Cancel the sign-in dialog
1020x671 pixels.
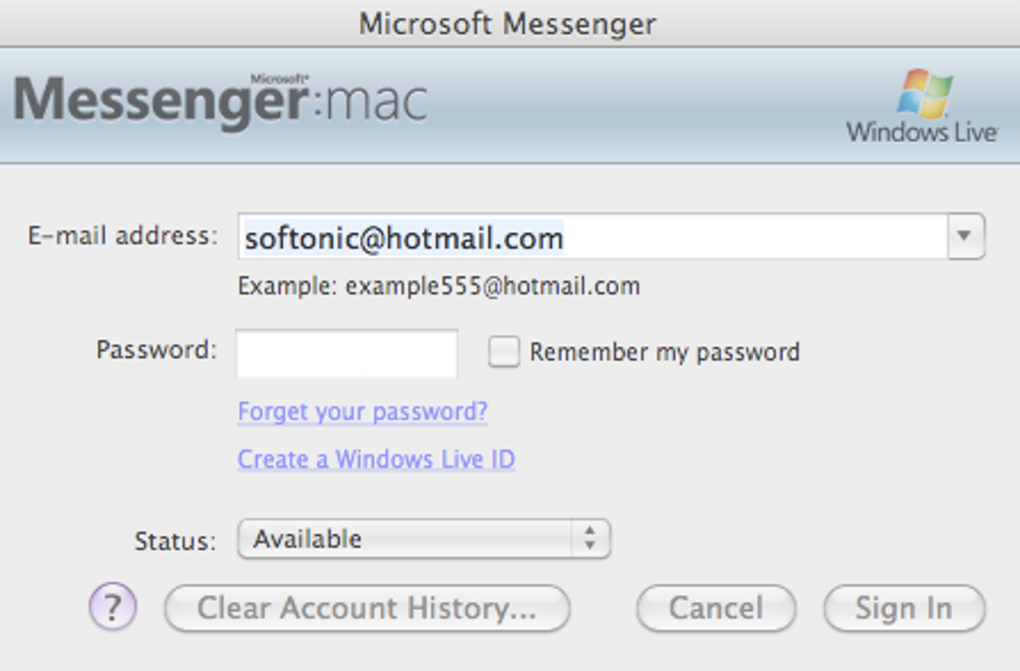pos(716,608)
